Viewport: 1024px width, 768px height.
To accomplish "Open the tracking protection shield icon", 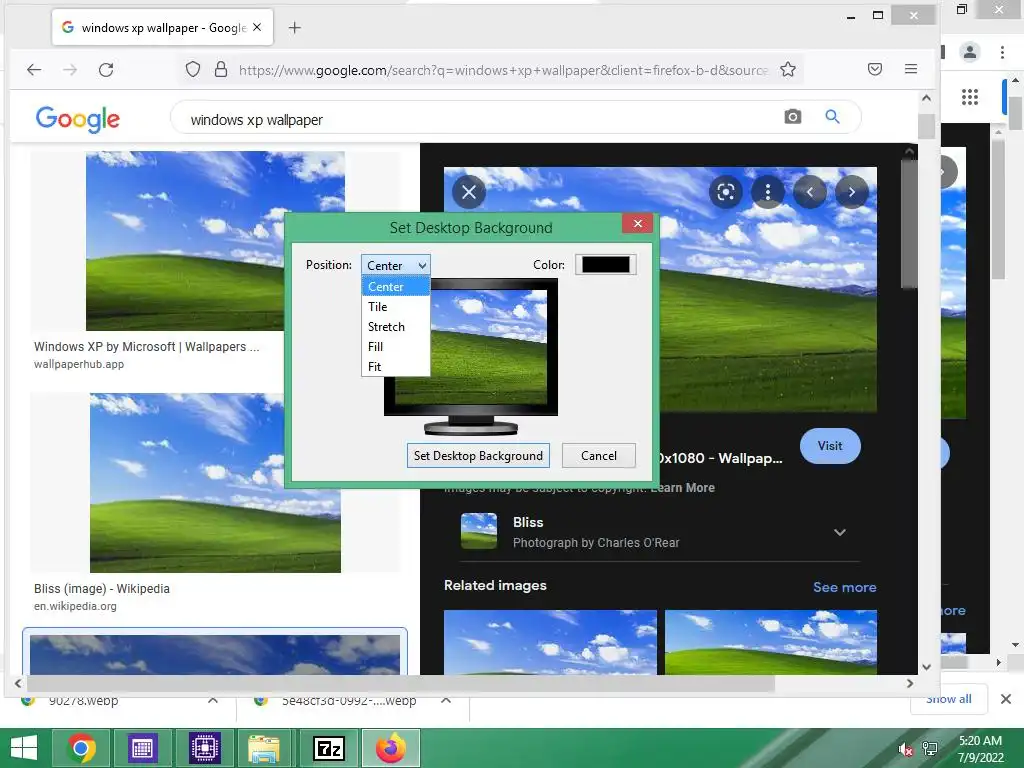I will [193, 69].
